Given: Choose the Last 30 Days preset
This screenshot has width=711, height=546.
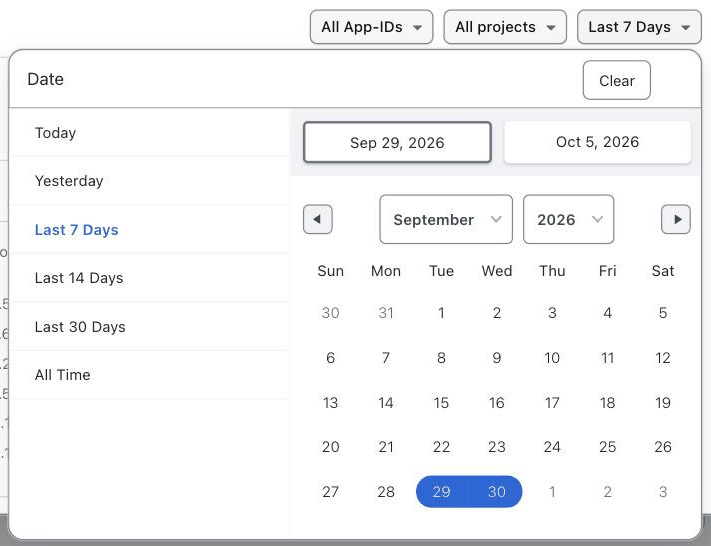Looking at the screenshot, I should click(150, 327).
